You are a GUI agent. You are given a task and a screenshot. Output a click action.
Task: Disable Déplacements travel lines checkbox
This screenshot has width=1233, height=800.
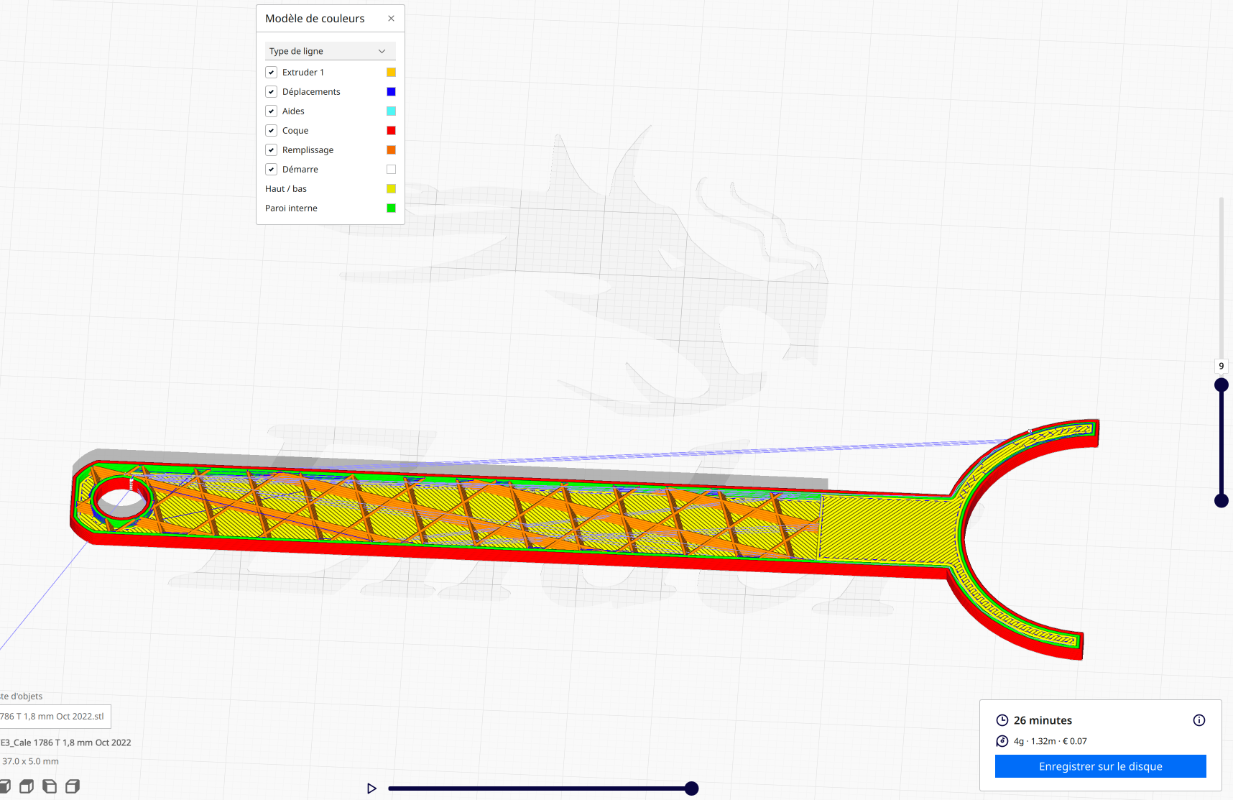[271, 92]
